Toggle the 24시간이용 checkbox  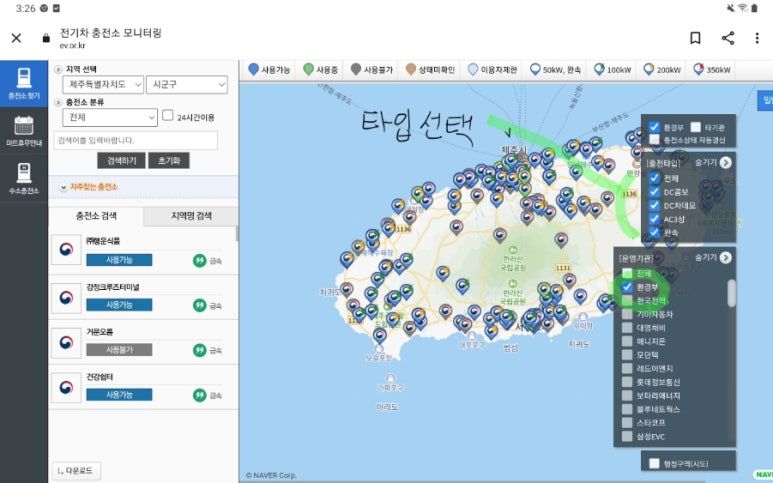(168, 115)
